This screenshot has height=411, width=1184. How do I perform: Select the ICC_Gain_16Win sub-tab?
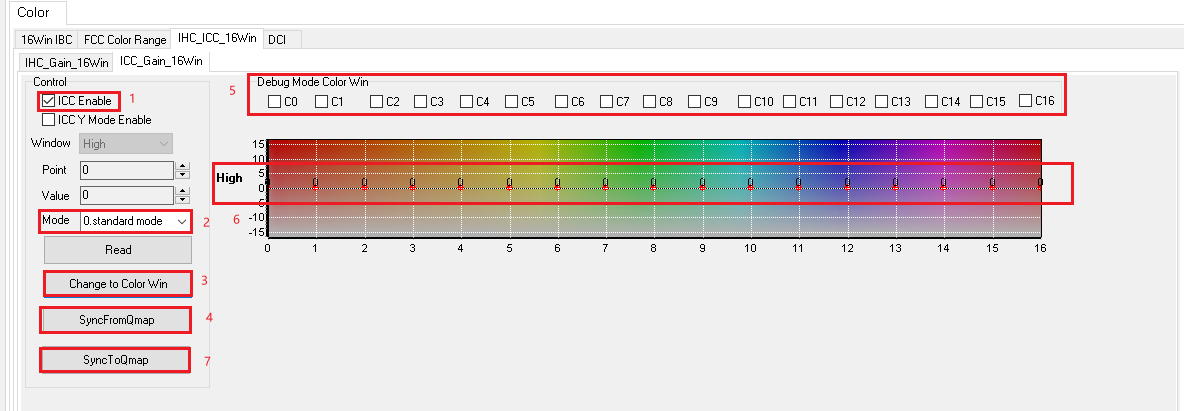click(162, 60)
